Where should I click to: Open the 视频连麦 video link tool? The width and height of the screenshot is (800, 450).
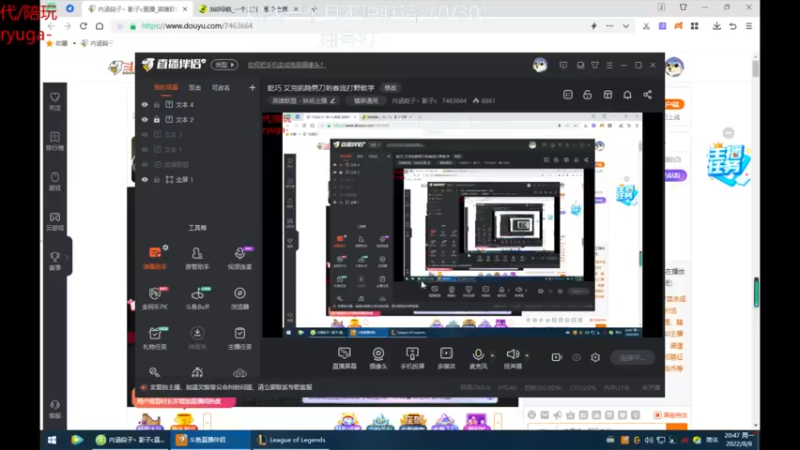coord(239,258)
